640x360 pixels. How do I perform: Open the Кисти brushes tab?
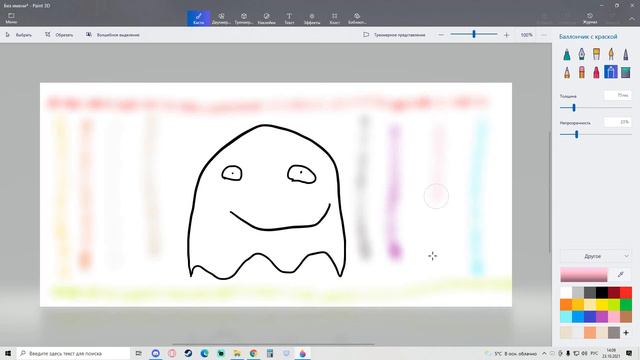199,18
